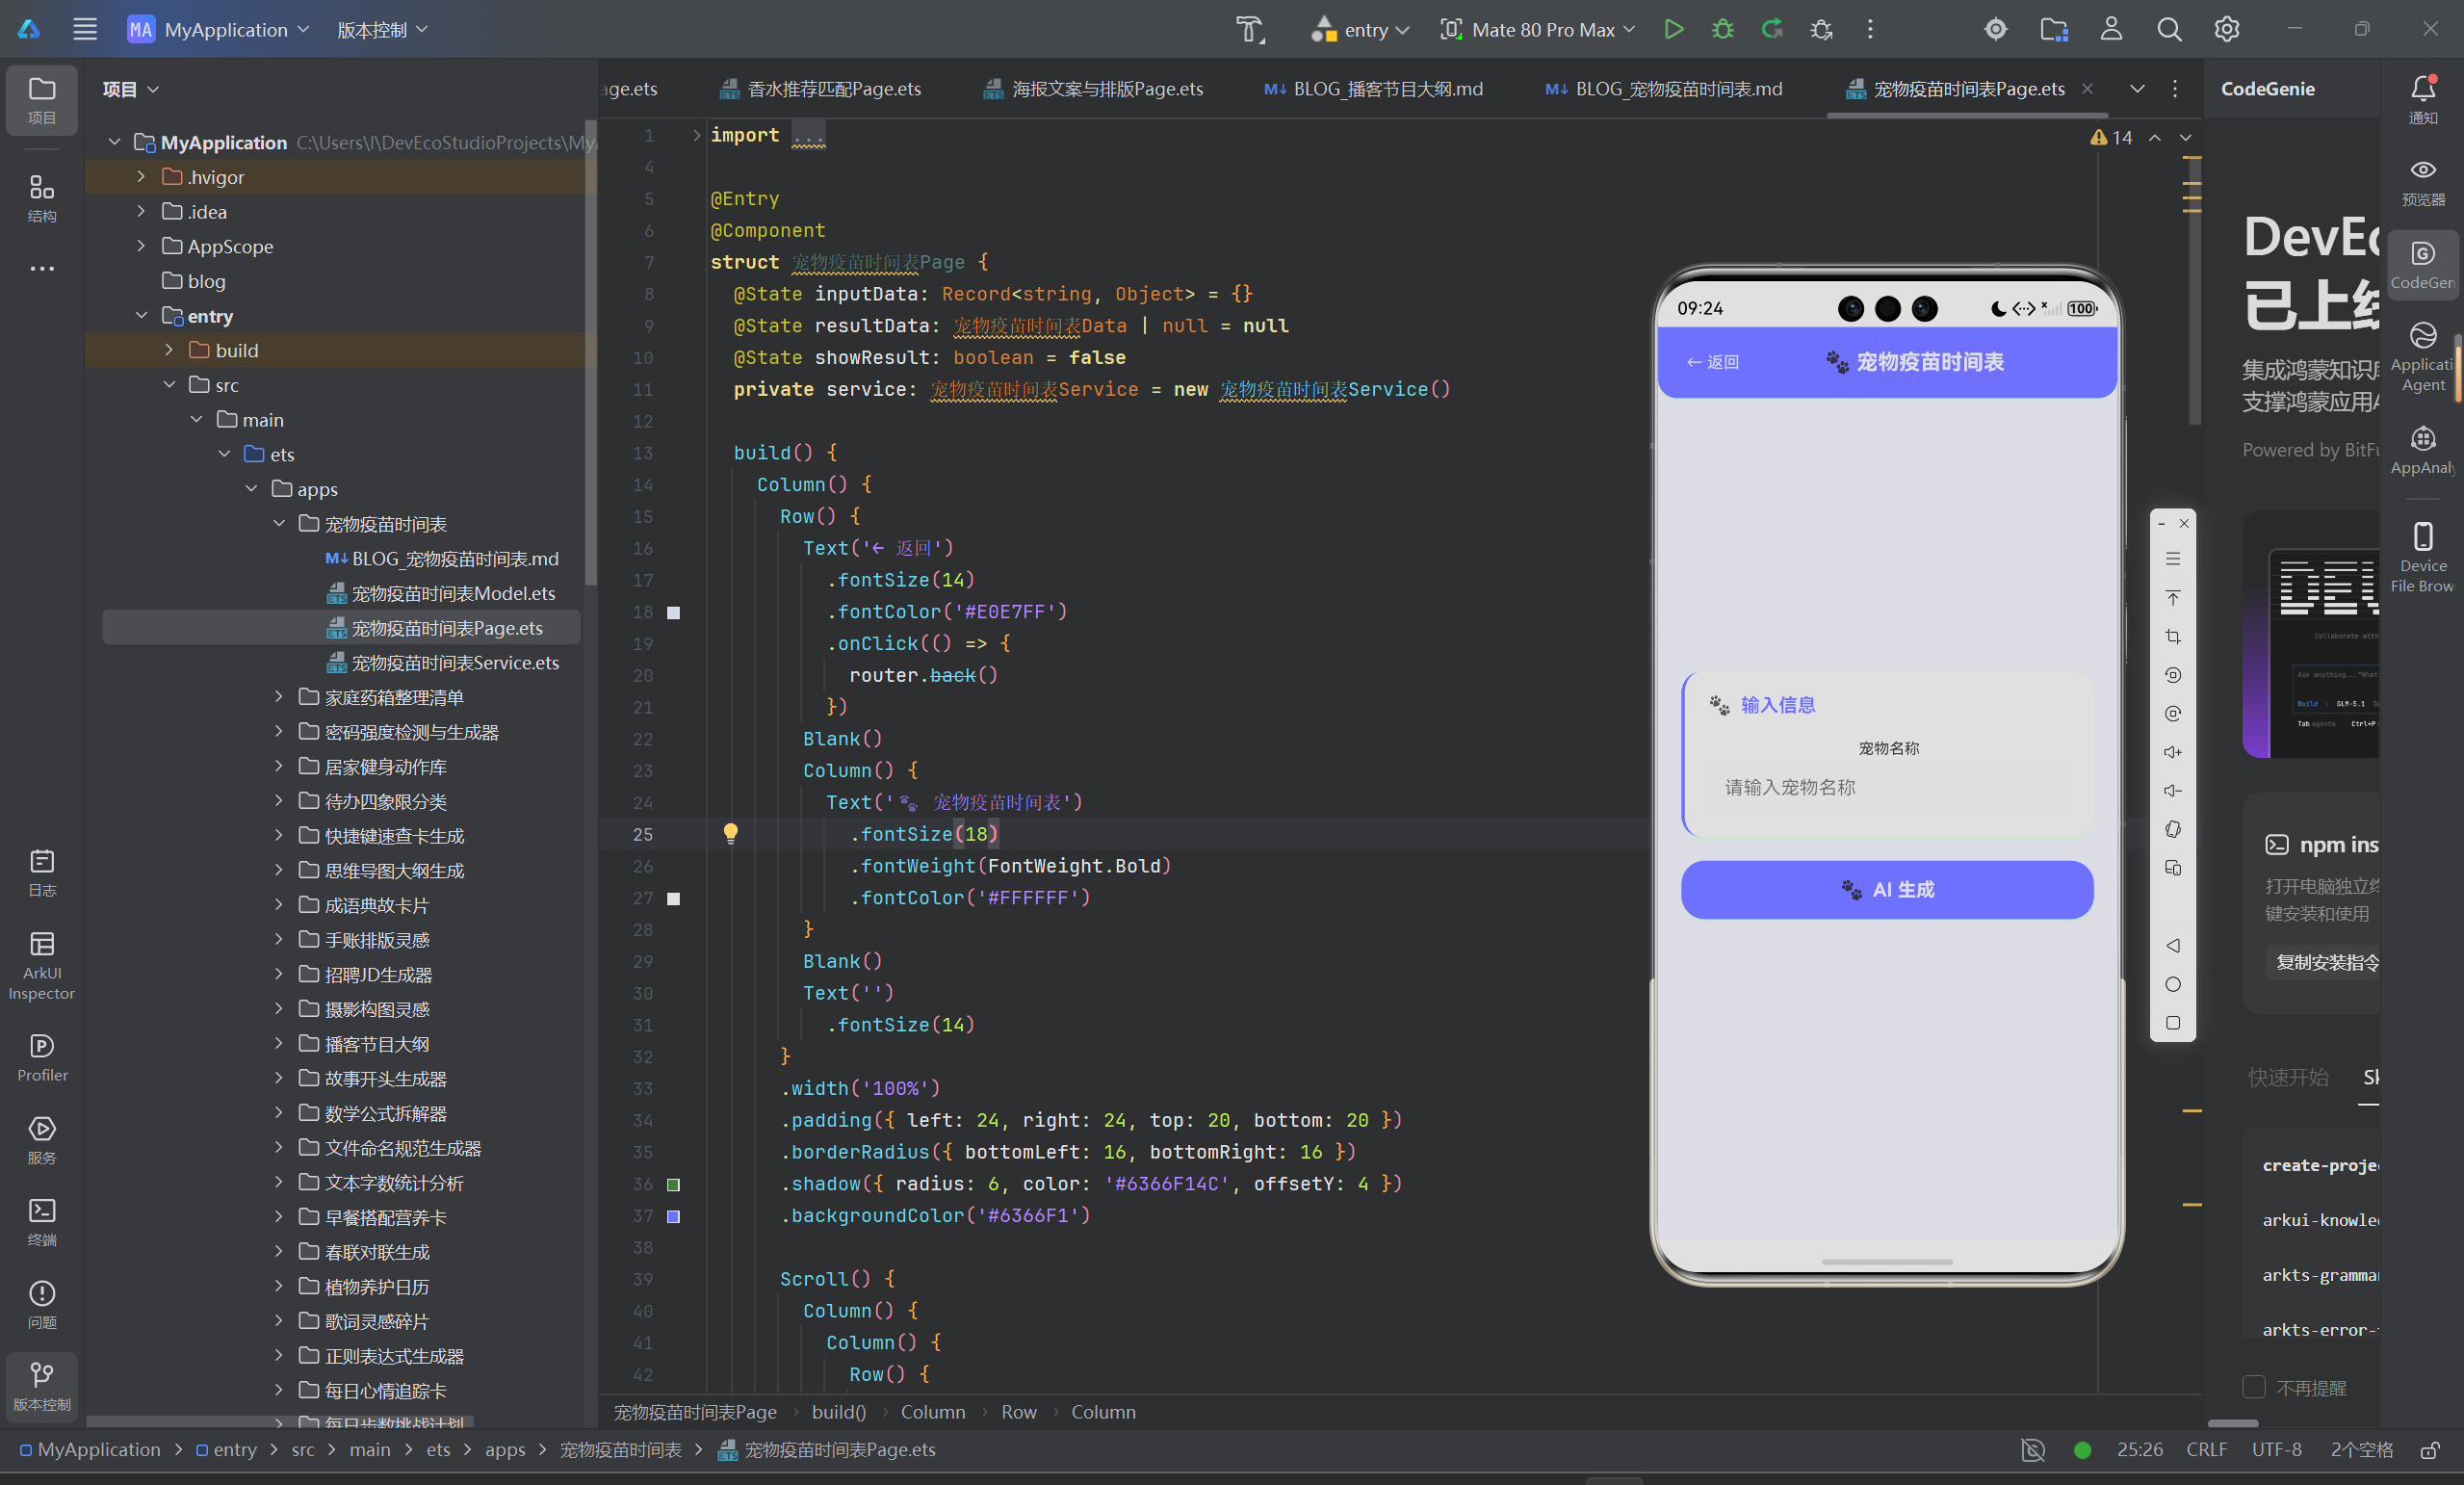Screen dimensions: 2464x1485
Task: Open 宠物疫苗时间表Service.ets in project tree
Action: [455, 662]
